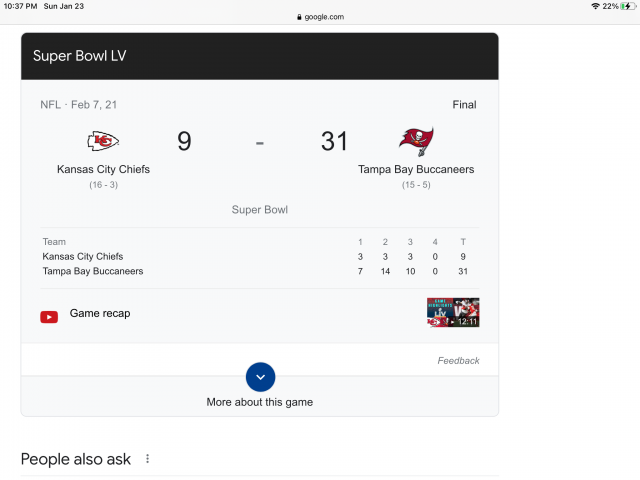Expand more details with blue chevron button

(260, 377)
